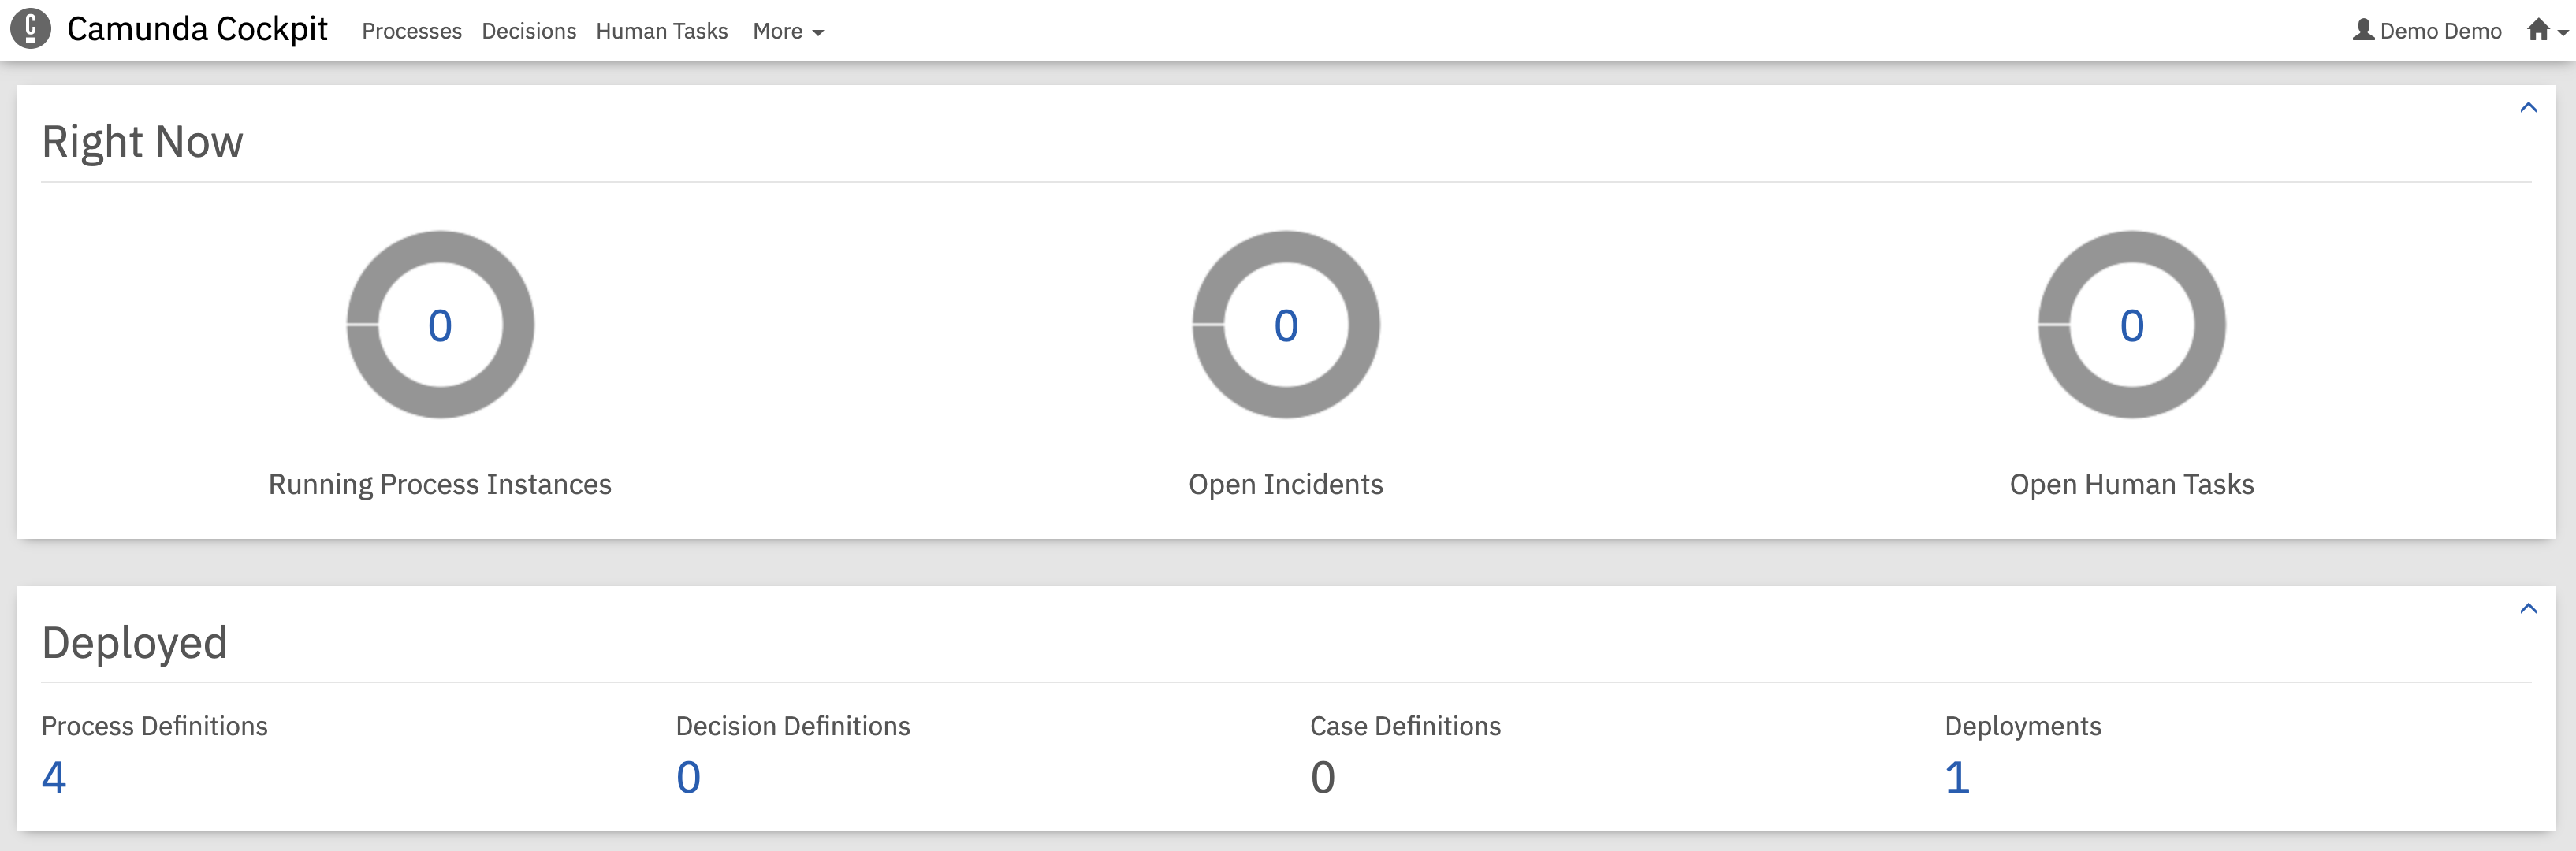Click the Case Definitions count 0

1322,777
